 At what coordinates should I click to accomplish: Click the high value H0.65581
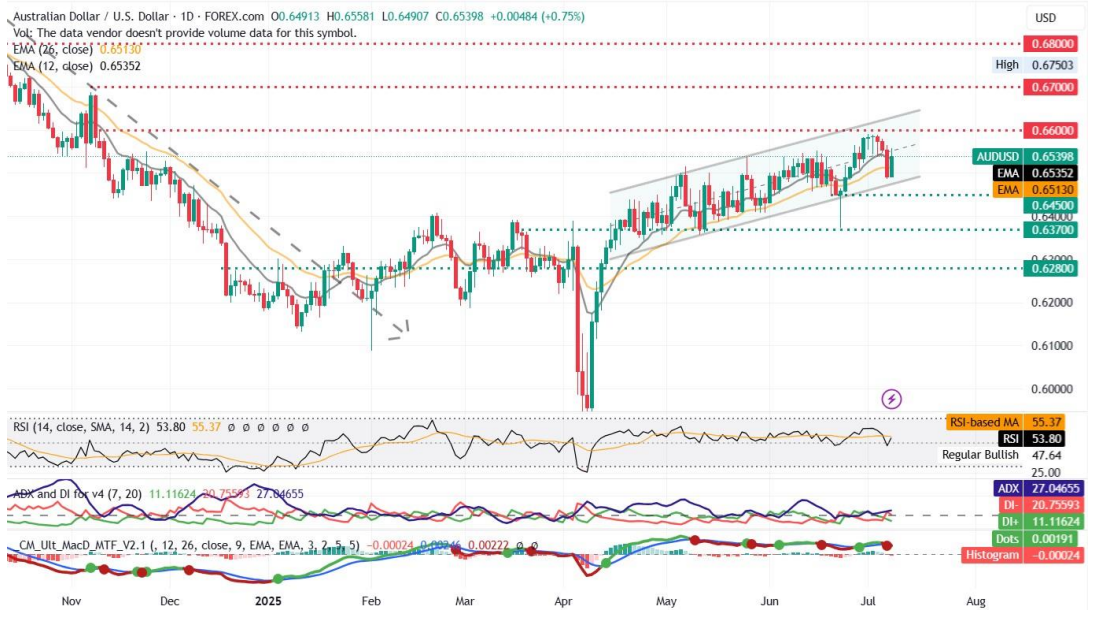click(x=352, y=16)
